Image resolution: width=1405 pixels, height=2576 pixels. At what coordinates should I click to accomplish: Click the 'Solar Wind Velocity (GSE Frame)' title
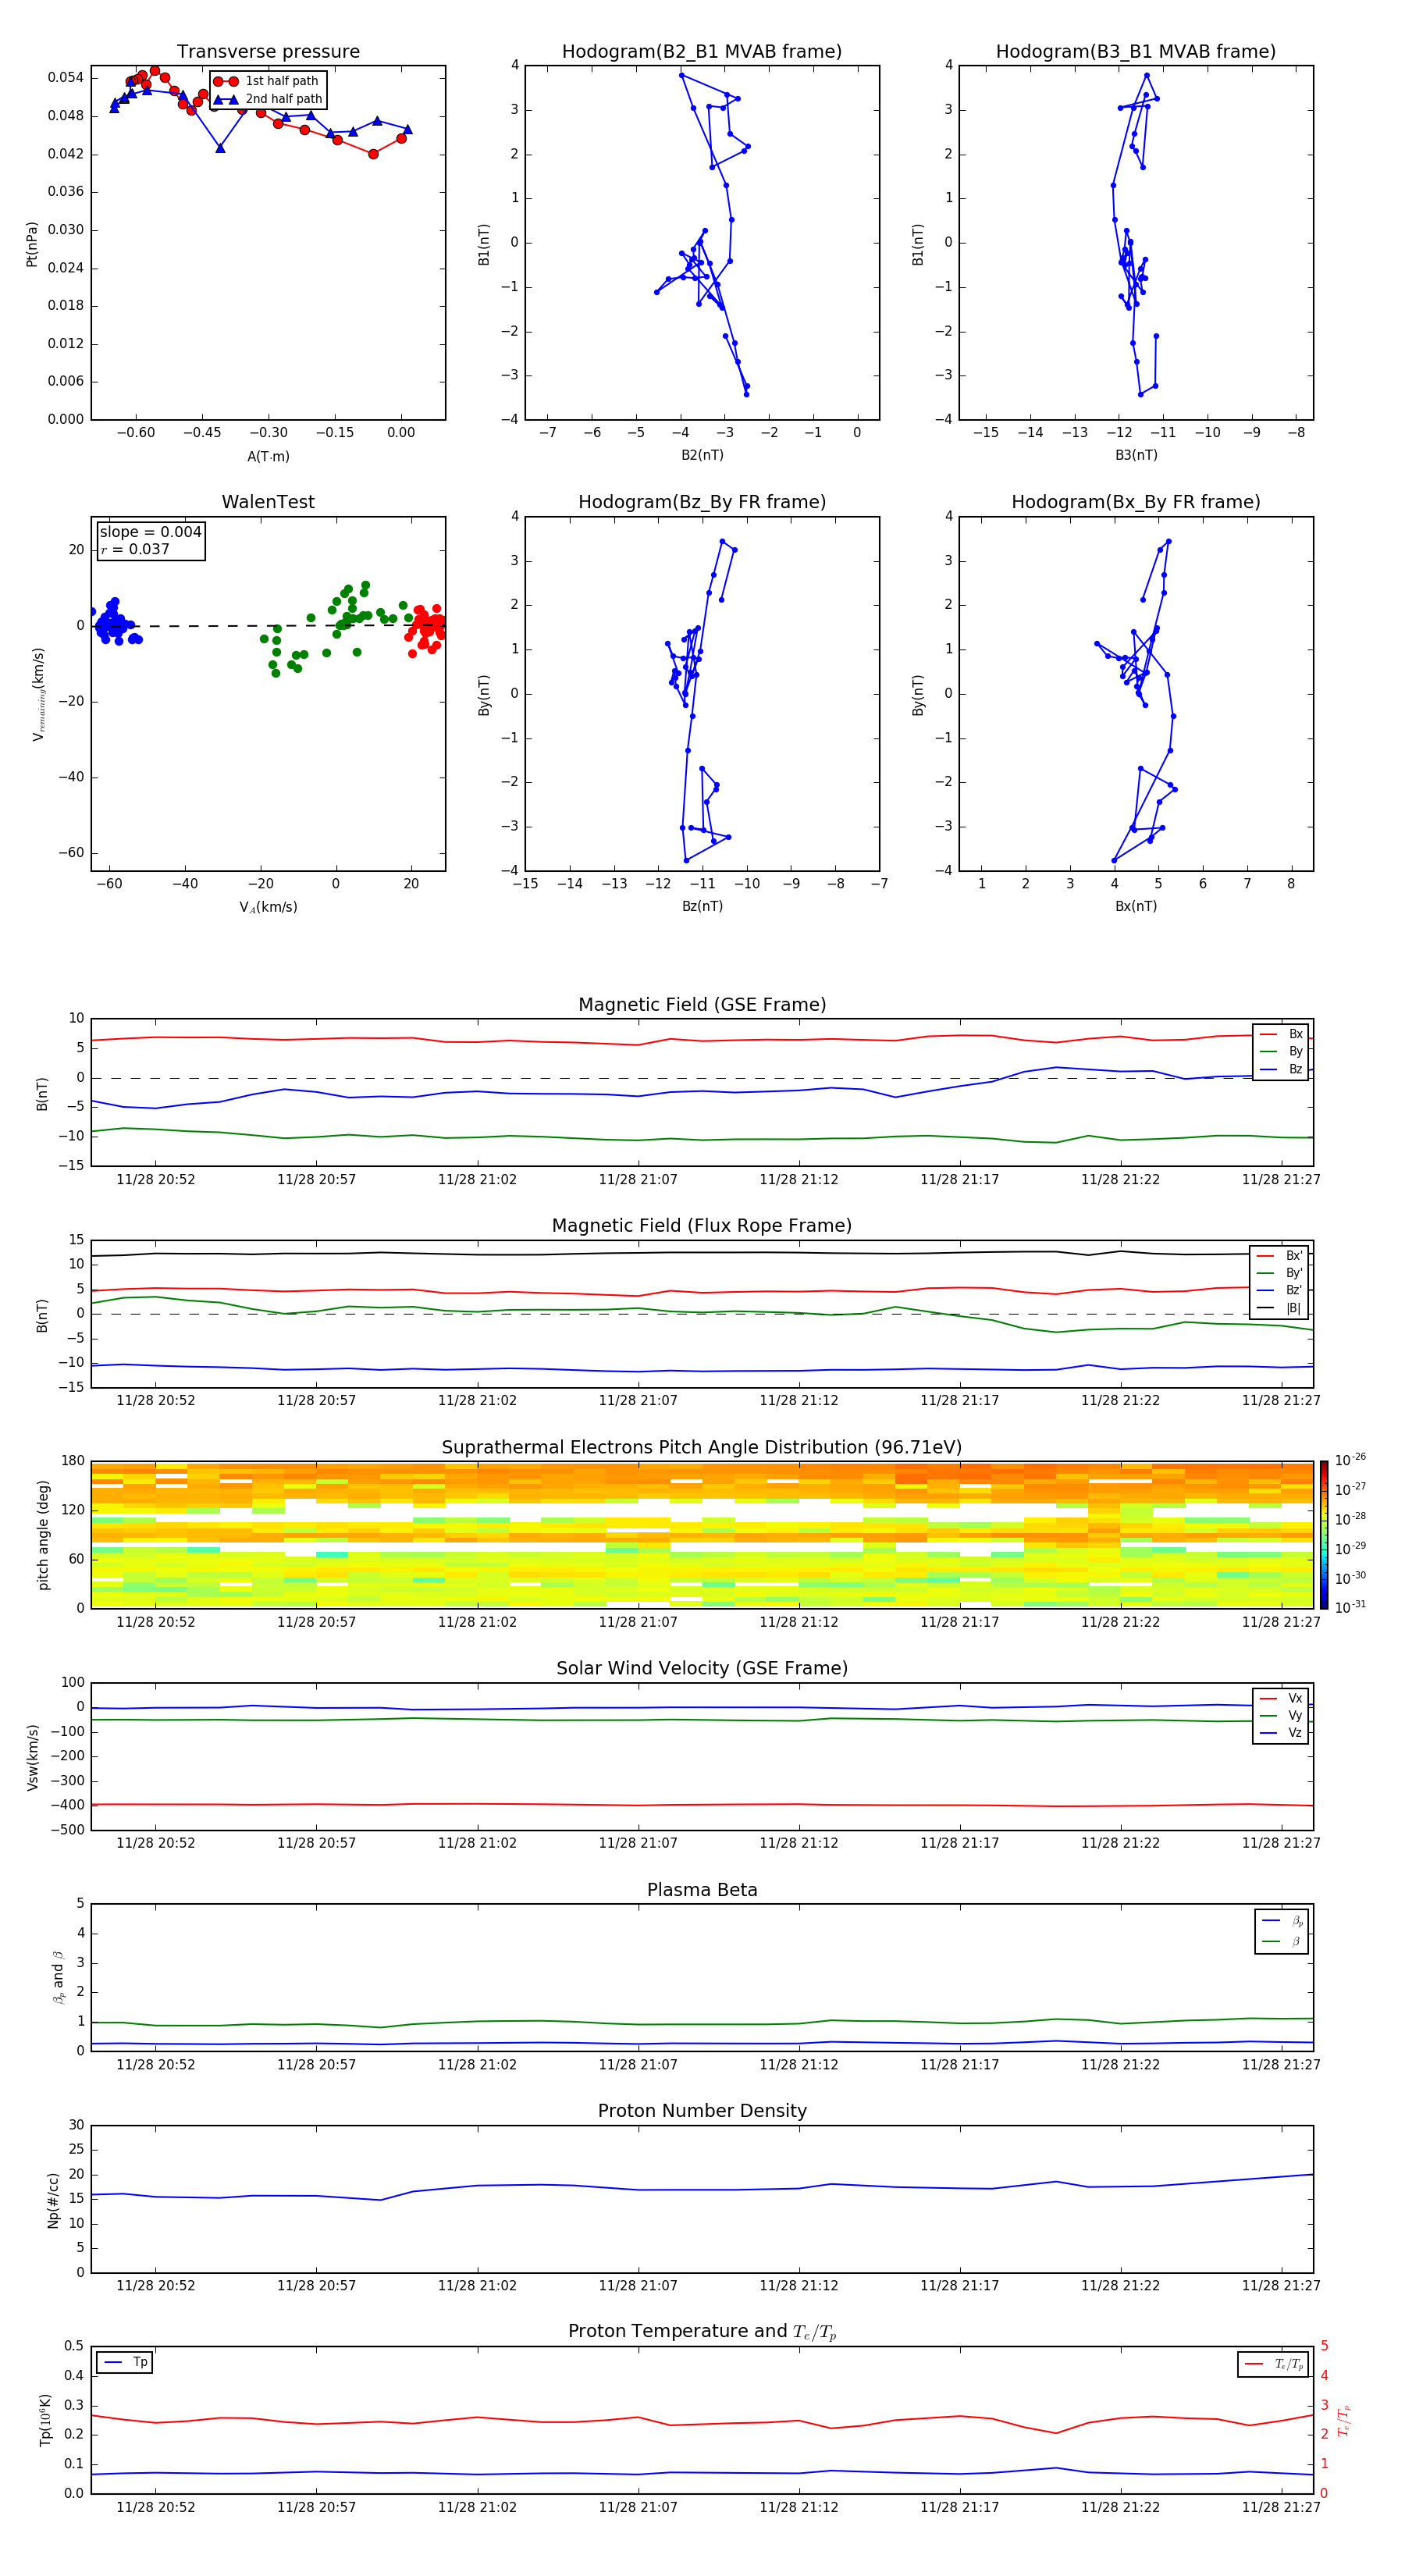(702, 1669)
